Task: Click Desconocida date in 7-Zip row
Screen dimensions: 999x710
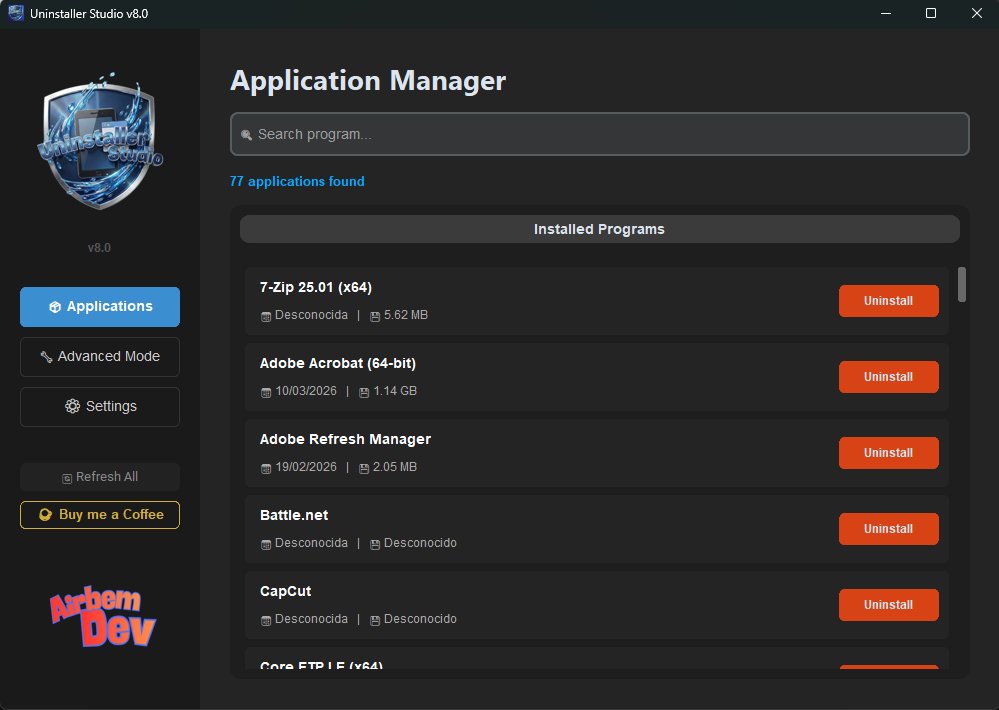Action: click(x=311, y=315)
